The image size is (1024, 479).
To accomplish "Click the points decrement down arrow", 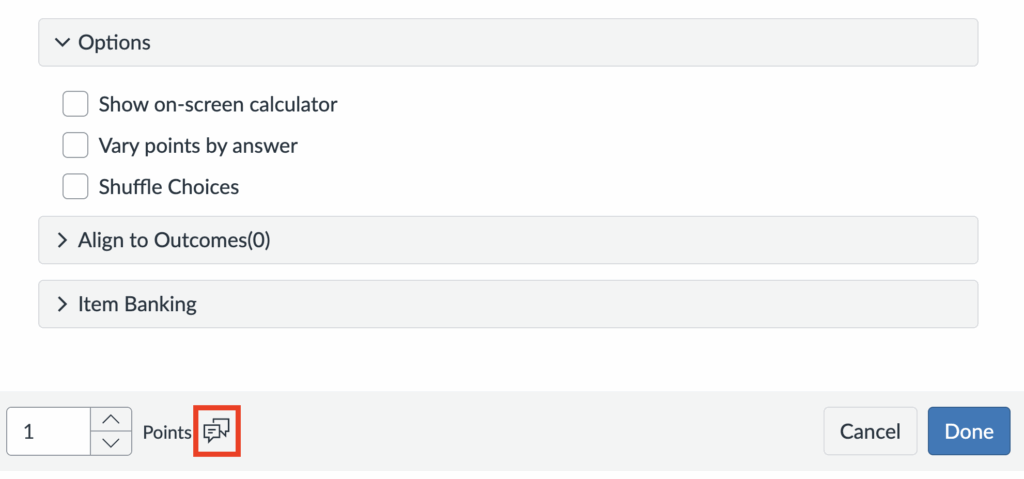I will (x=111, y=443).
